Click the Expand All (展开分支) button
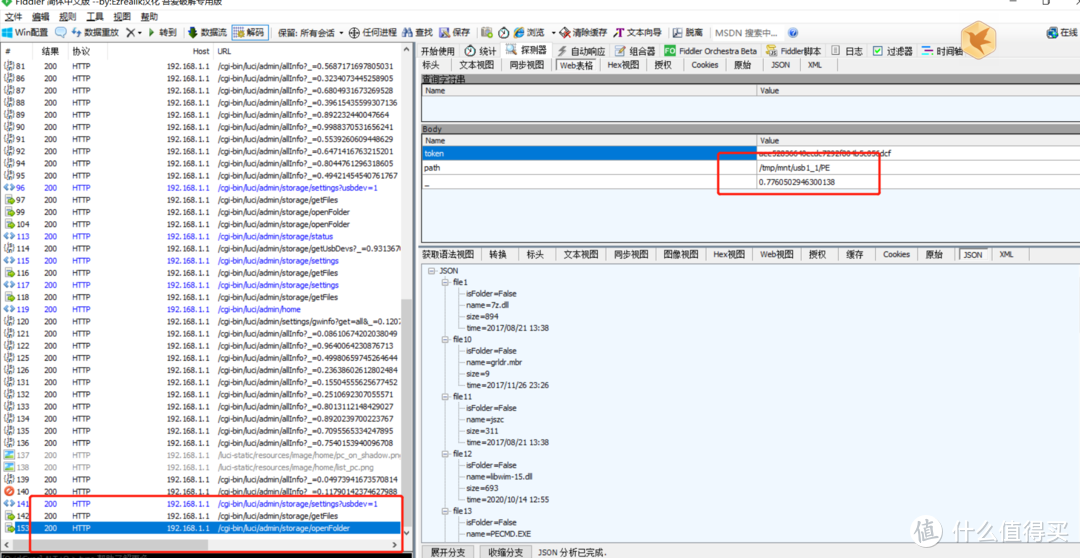This screenshot has height=558, width=1080. point(447,551)
